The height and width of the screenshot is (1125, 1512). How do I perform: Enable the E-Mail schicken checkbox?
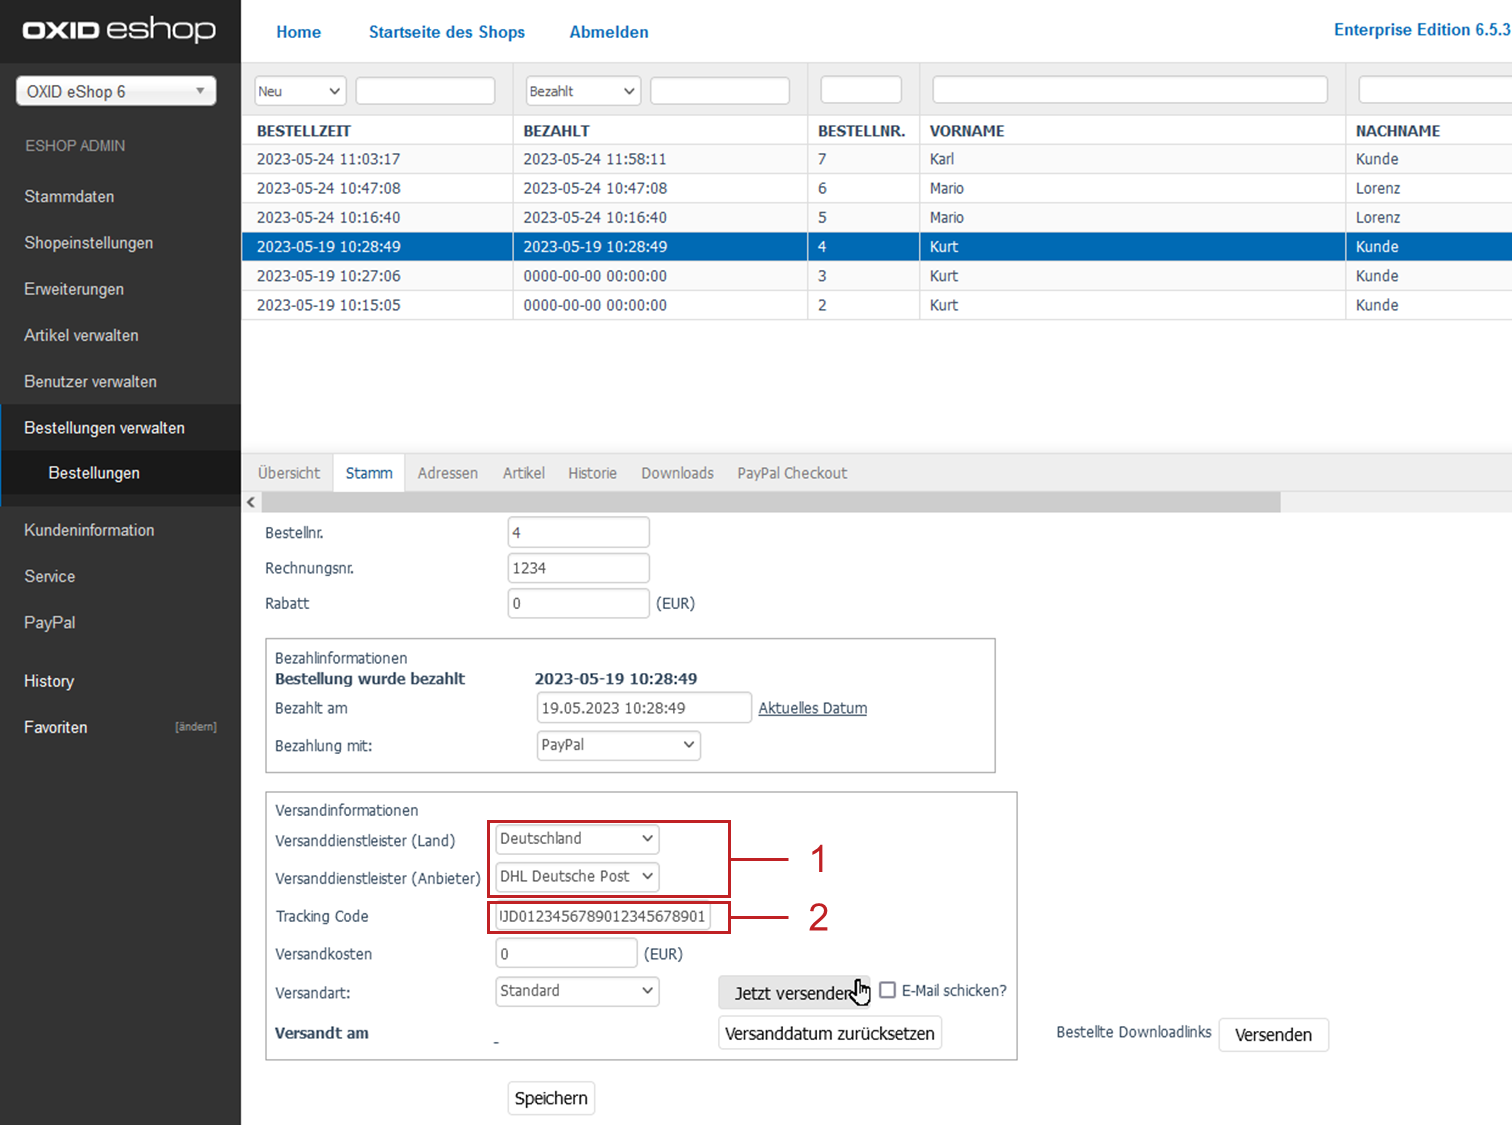[887, 990]
